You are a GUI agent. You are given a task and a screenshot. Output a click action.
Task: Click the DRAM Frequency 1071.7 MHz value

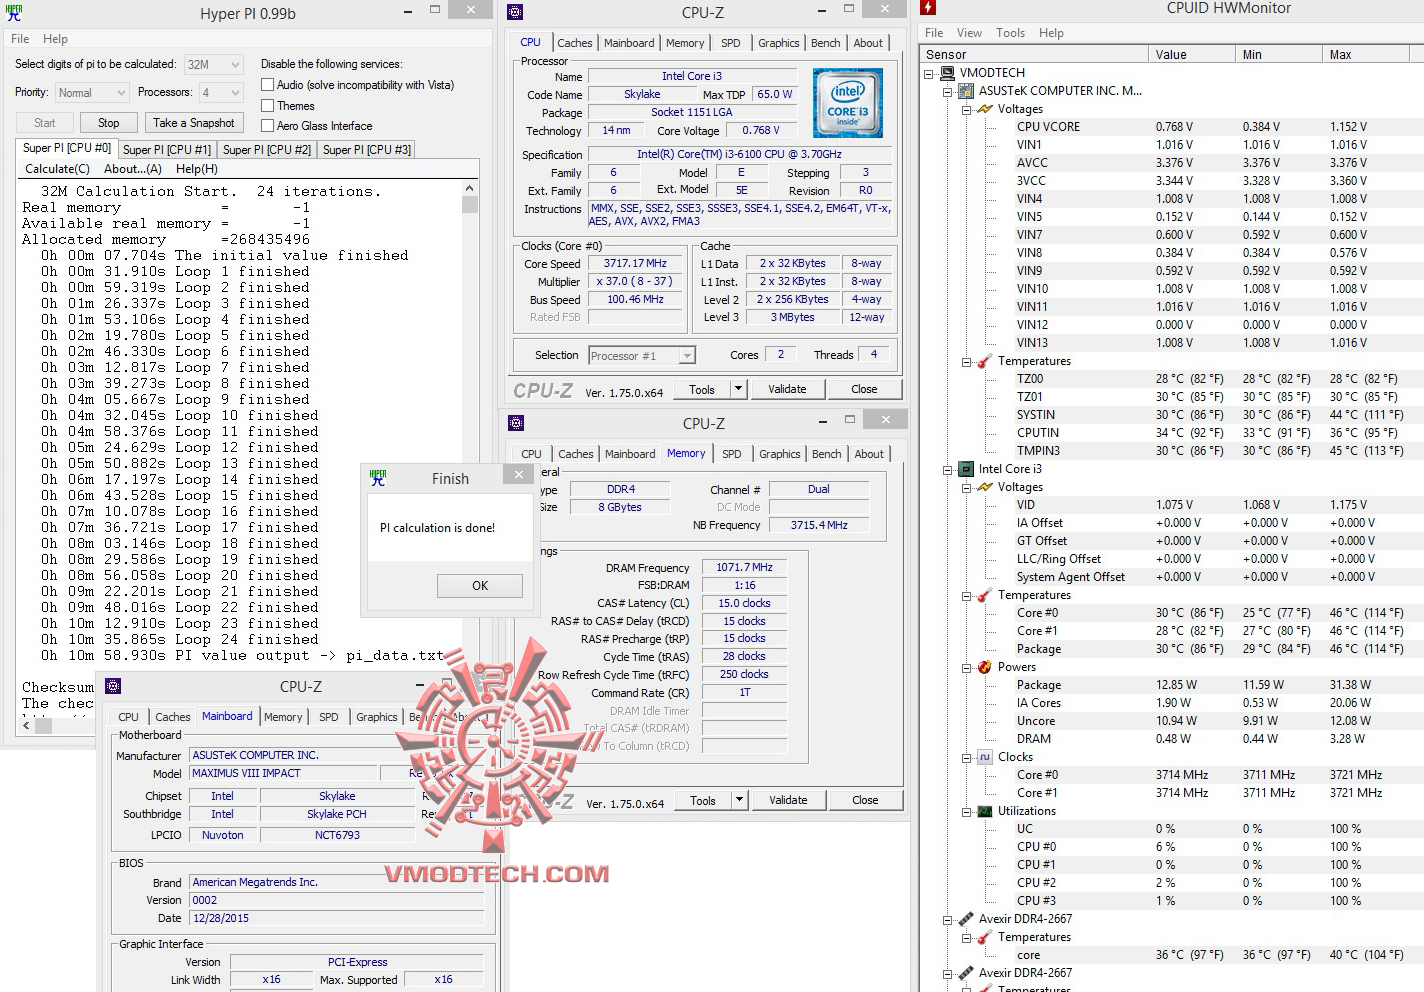pyautogui.click(x=744, y=567)
